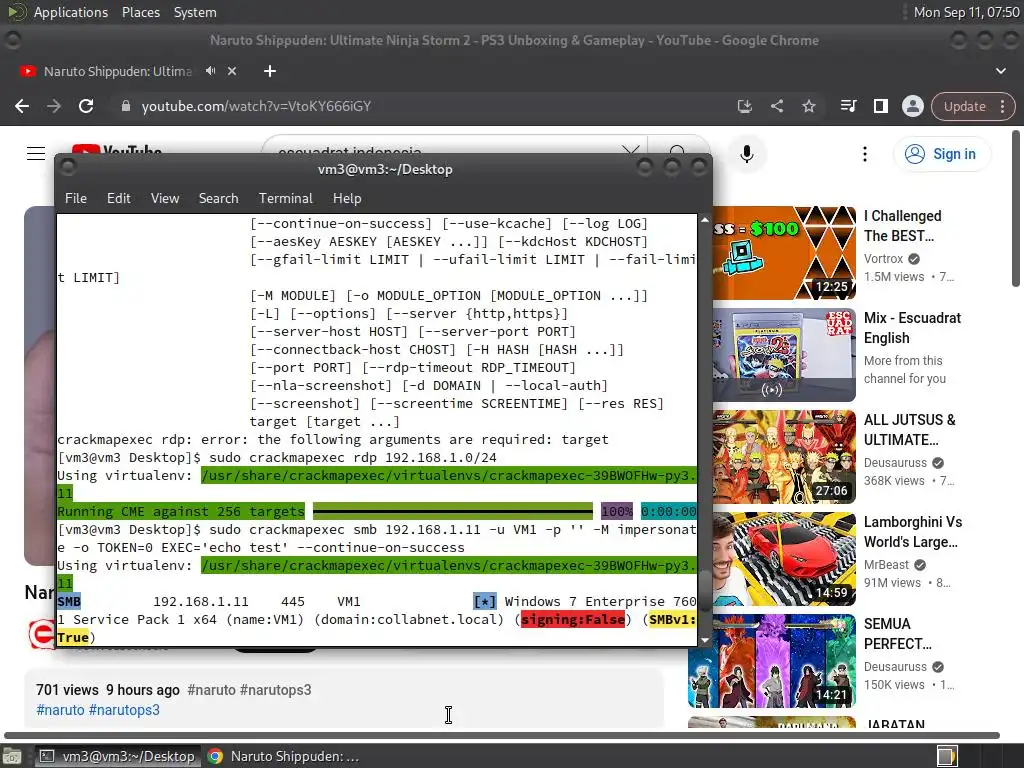Click the youtube.com address bar URL
Screen dimensions: 1024x768
256,106
